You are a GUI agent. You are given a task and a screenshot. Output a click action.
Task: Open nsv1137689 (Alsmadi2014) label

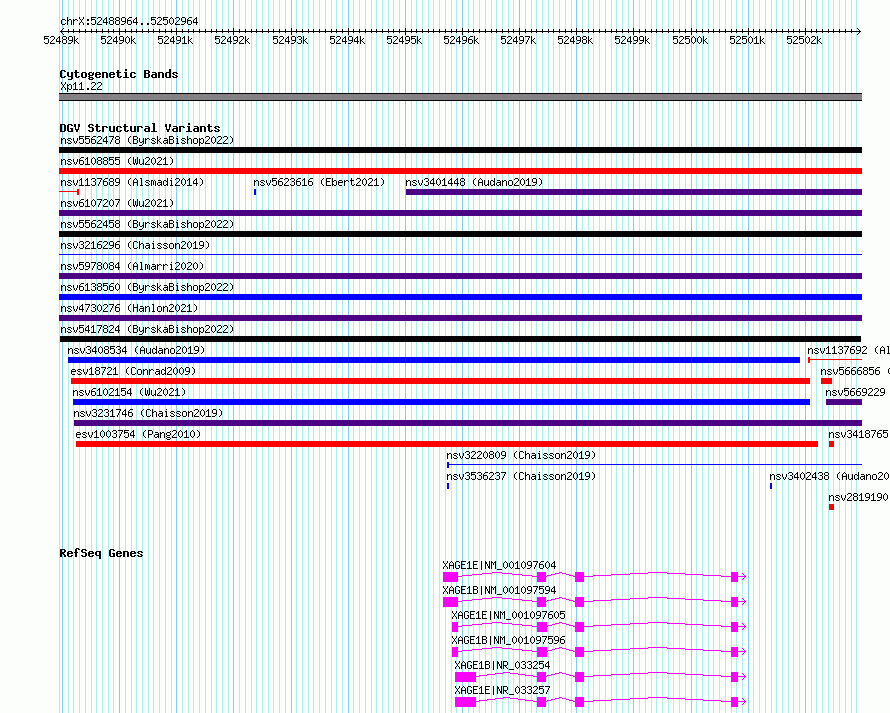click(x=132, y=182)
